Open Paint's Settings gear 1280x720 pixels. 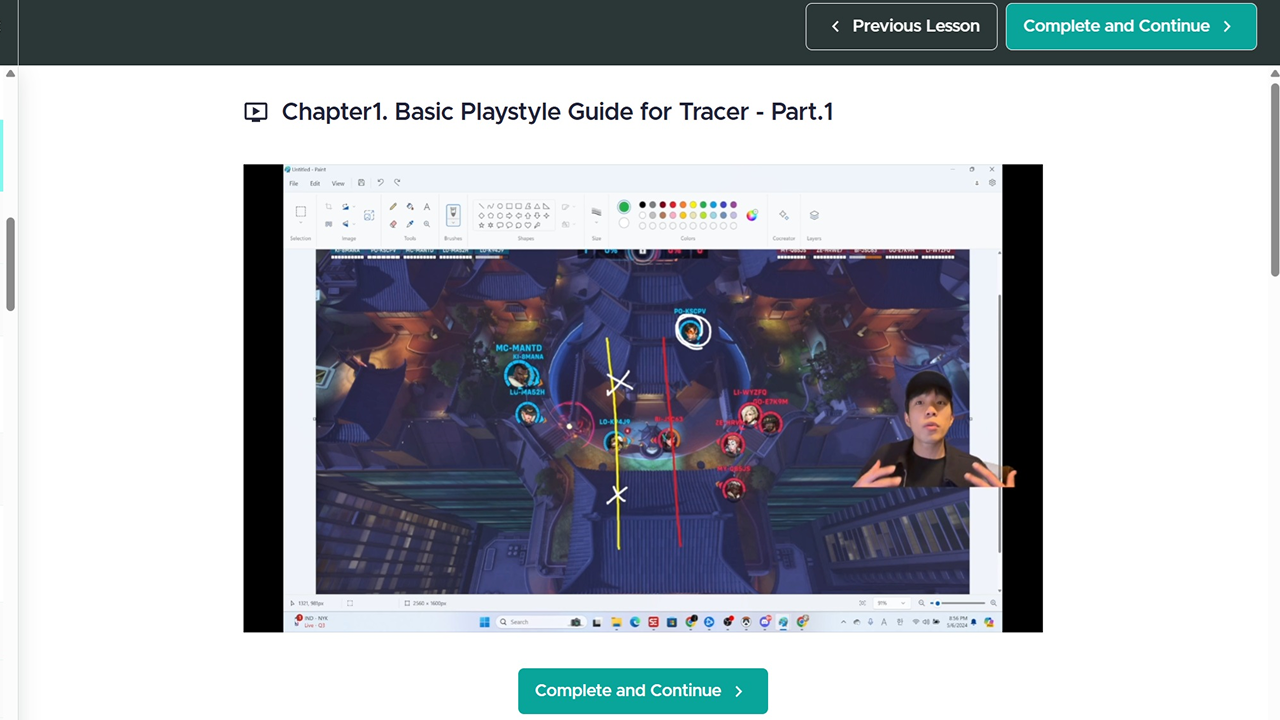(992, 183)
